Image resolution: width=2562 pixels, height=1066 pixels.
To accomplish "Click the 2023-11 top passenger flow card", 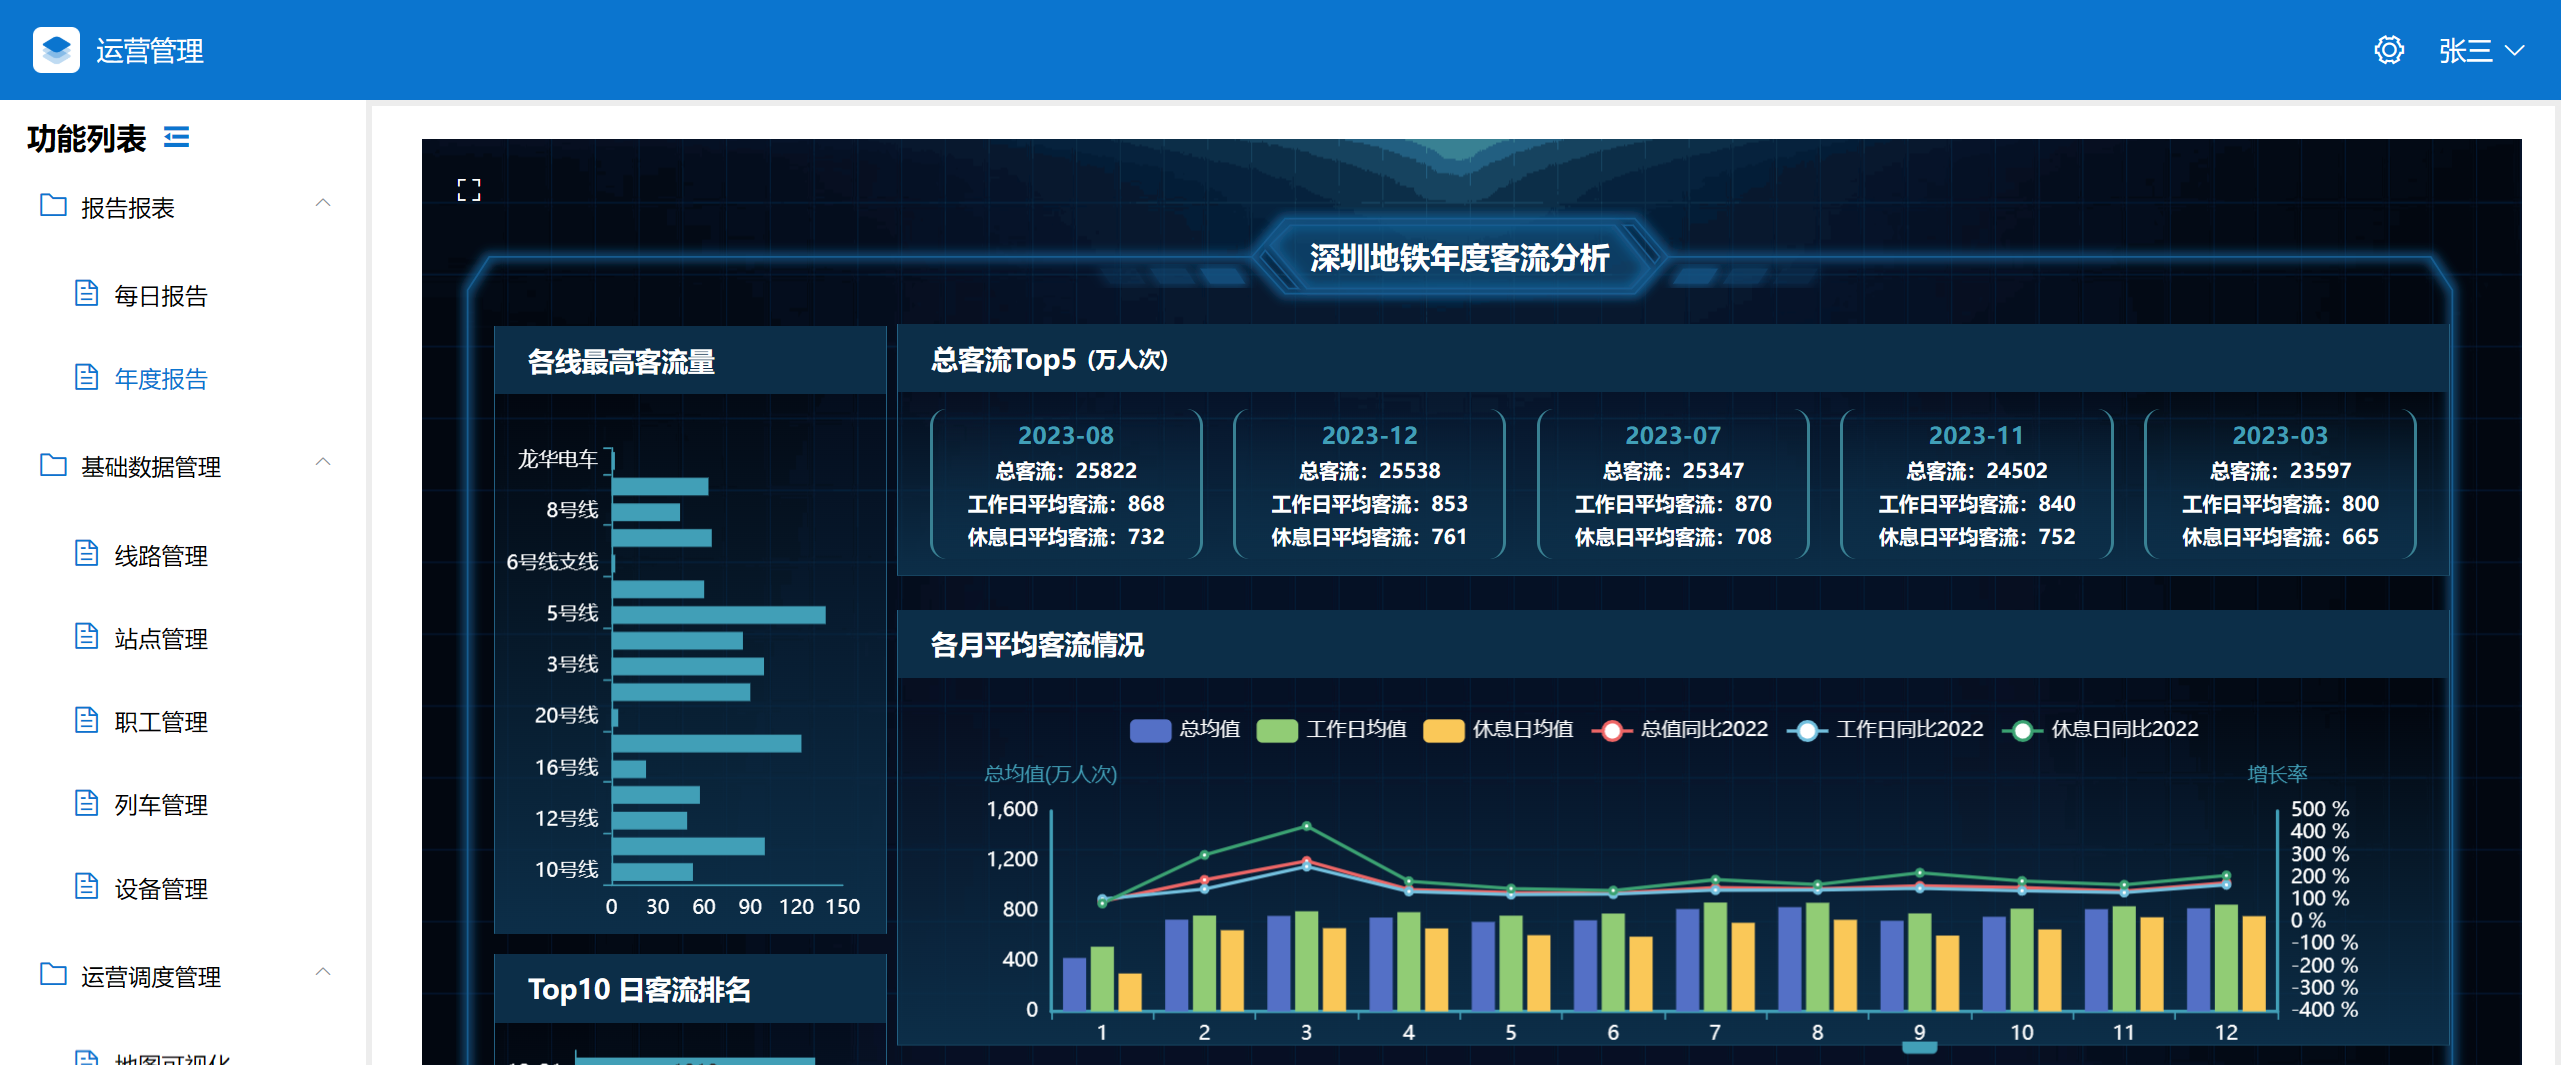I will [1977, 485].
